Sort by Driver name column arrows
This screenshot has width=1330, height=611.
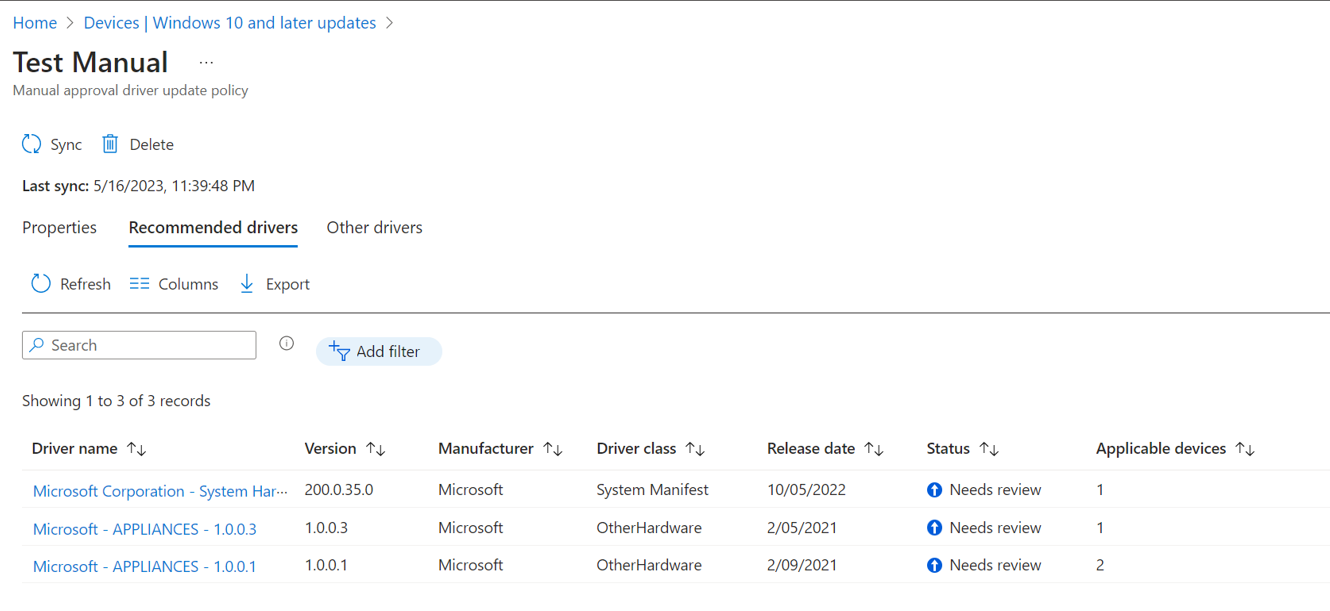click(x=137, y=449)
